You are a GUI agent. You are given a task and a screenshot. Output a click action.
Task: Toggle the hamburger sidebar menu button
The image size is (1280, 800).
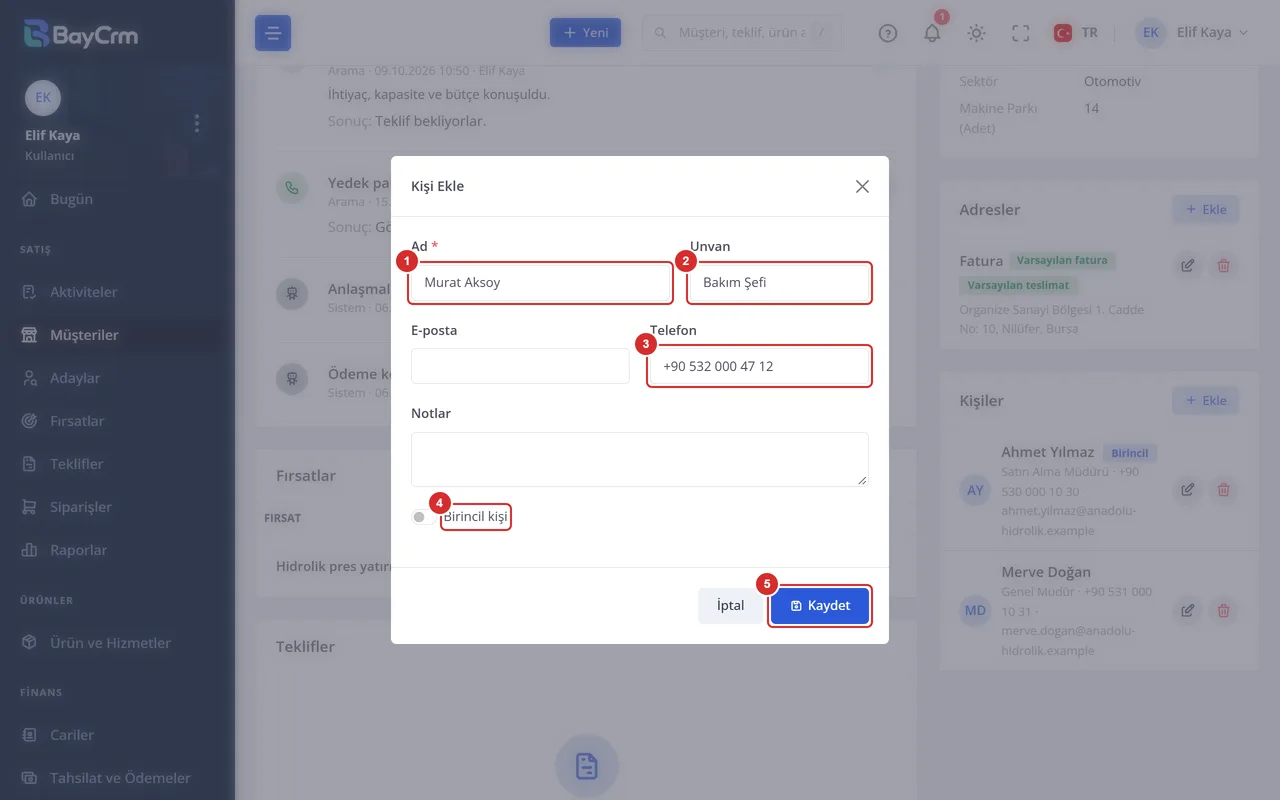tap(273, 33)
